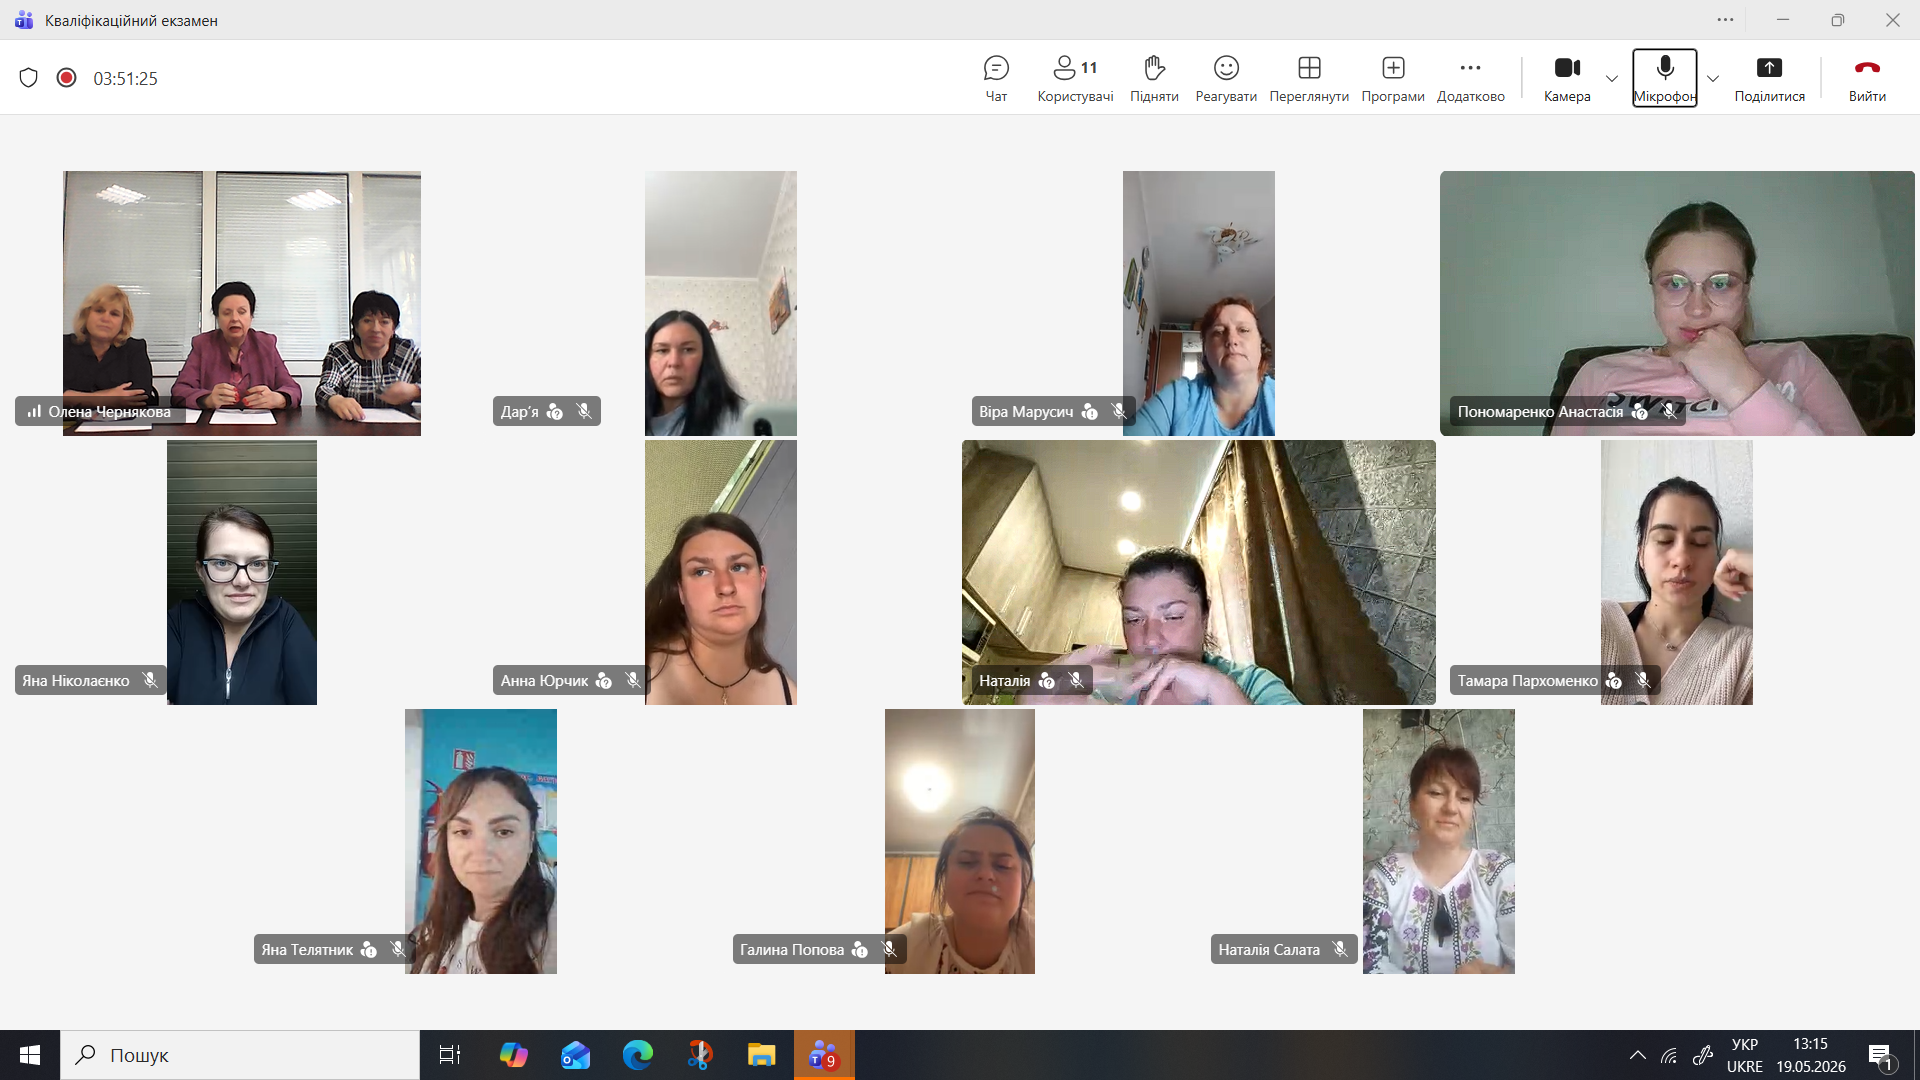Click the red recording indicator
1920x1080 pixels.
pos(67,78)
